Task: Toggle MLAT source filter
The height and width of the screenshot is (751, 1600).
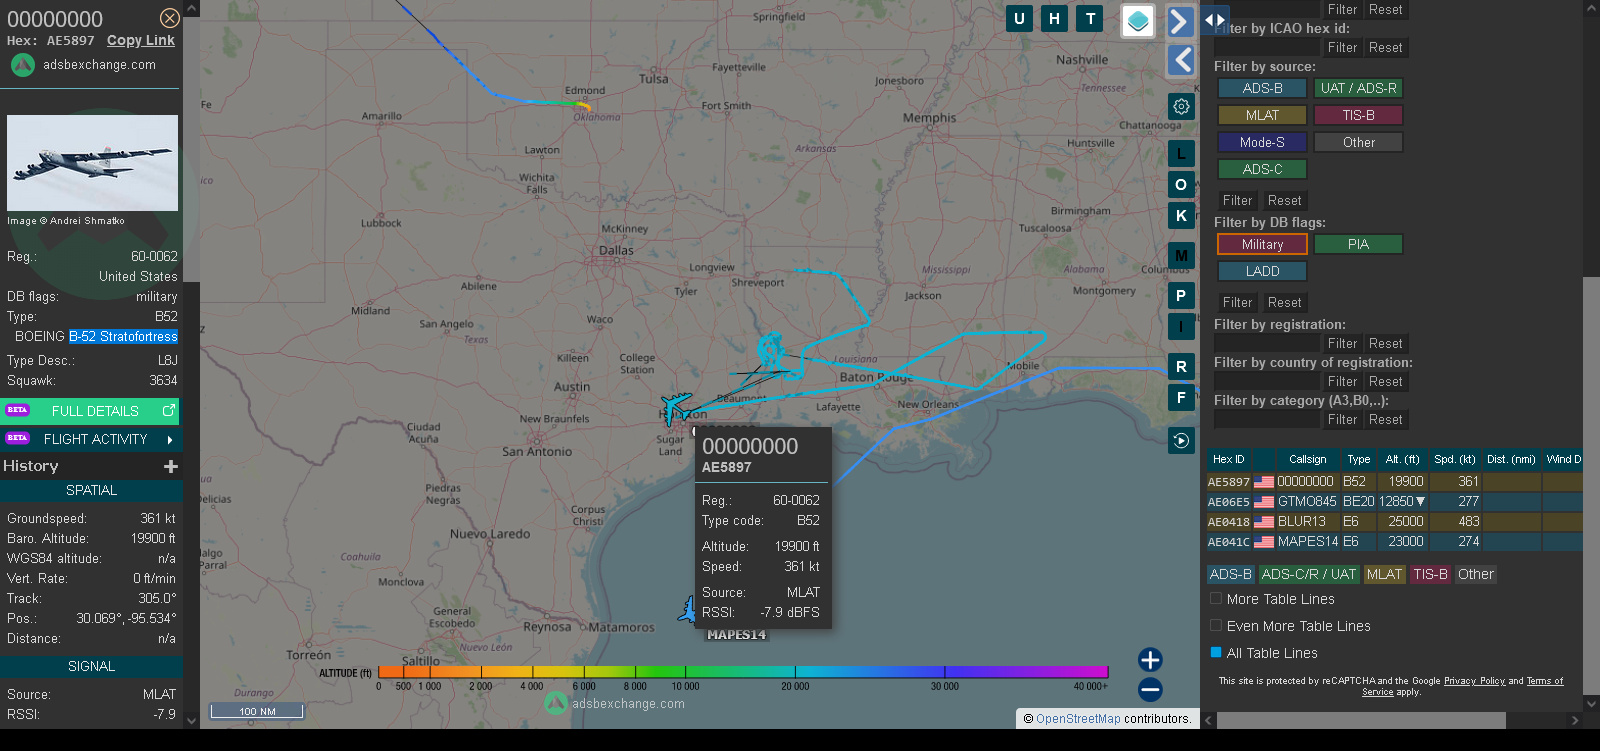Action: (1262, 115)
